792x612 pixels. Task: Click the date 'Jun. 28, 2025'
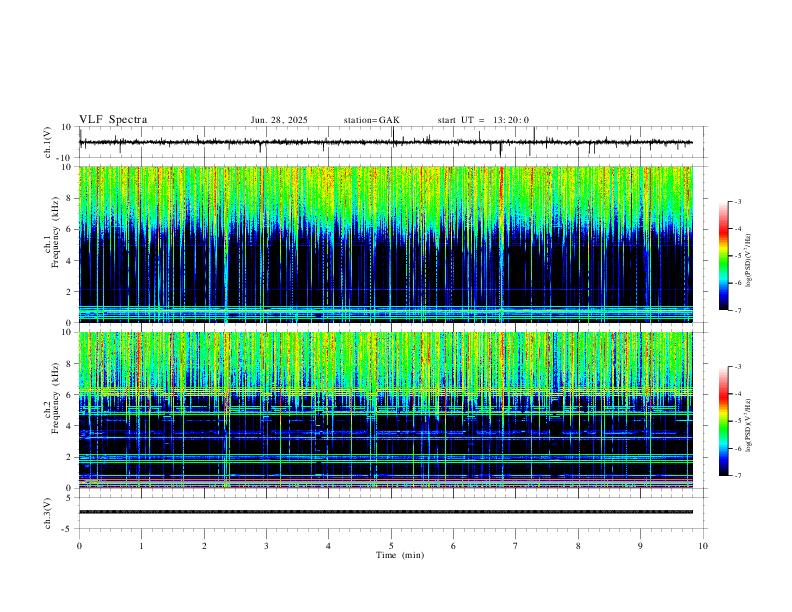279,120
